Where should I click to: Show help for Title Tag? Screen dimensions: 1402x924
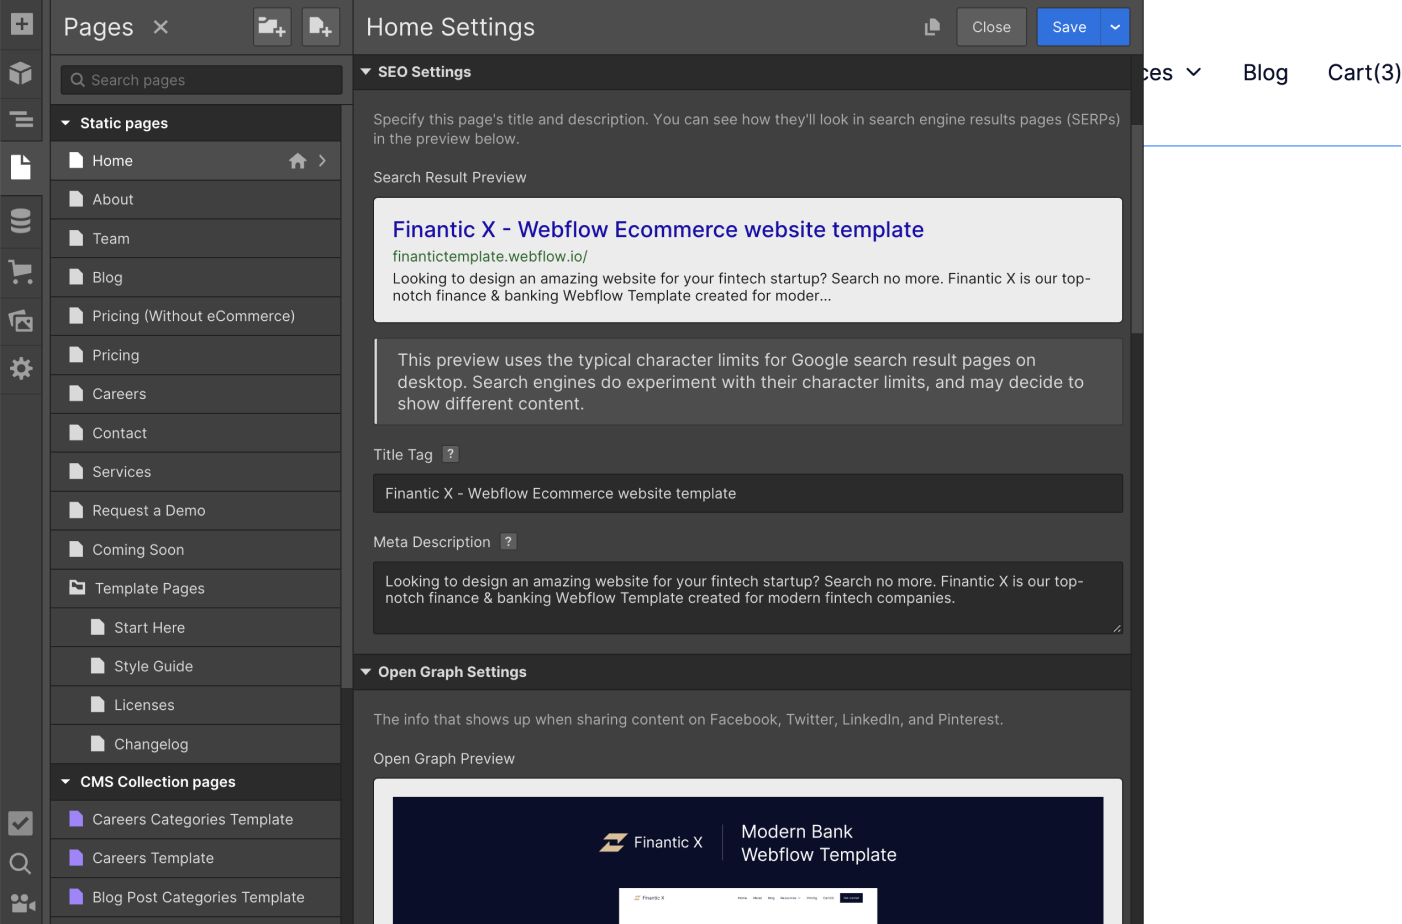(x=451, y=454)
